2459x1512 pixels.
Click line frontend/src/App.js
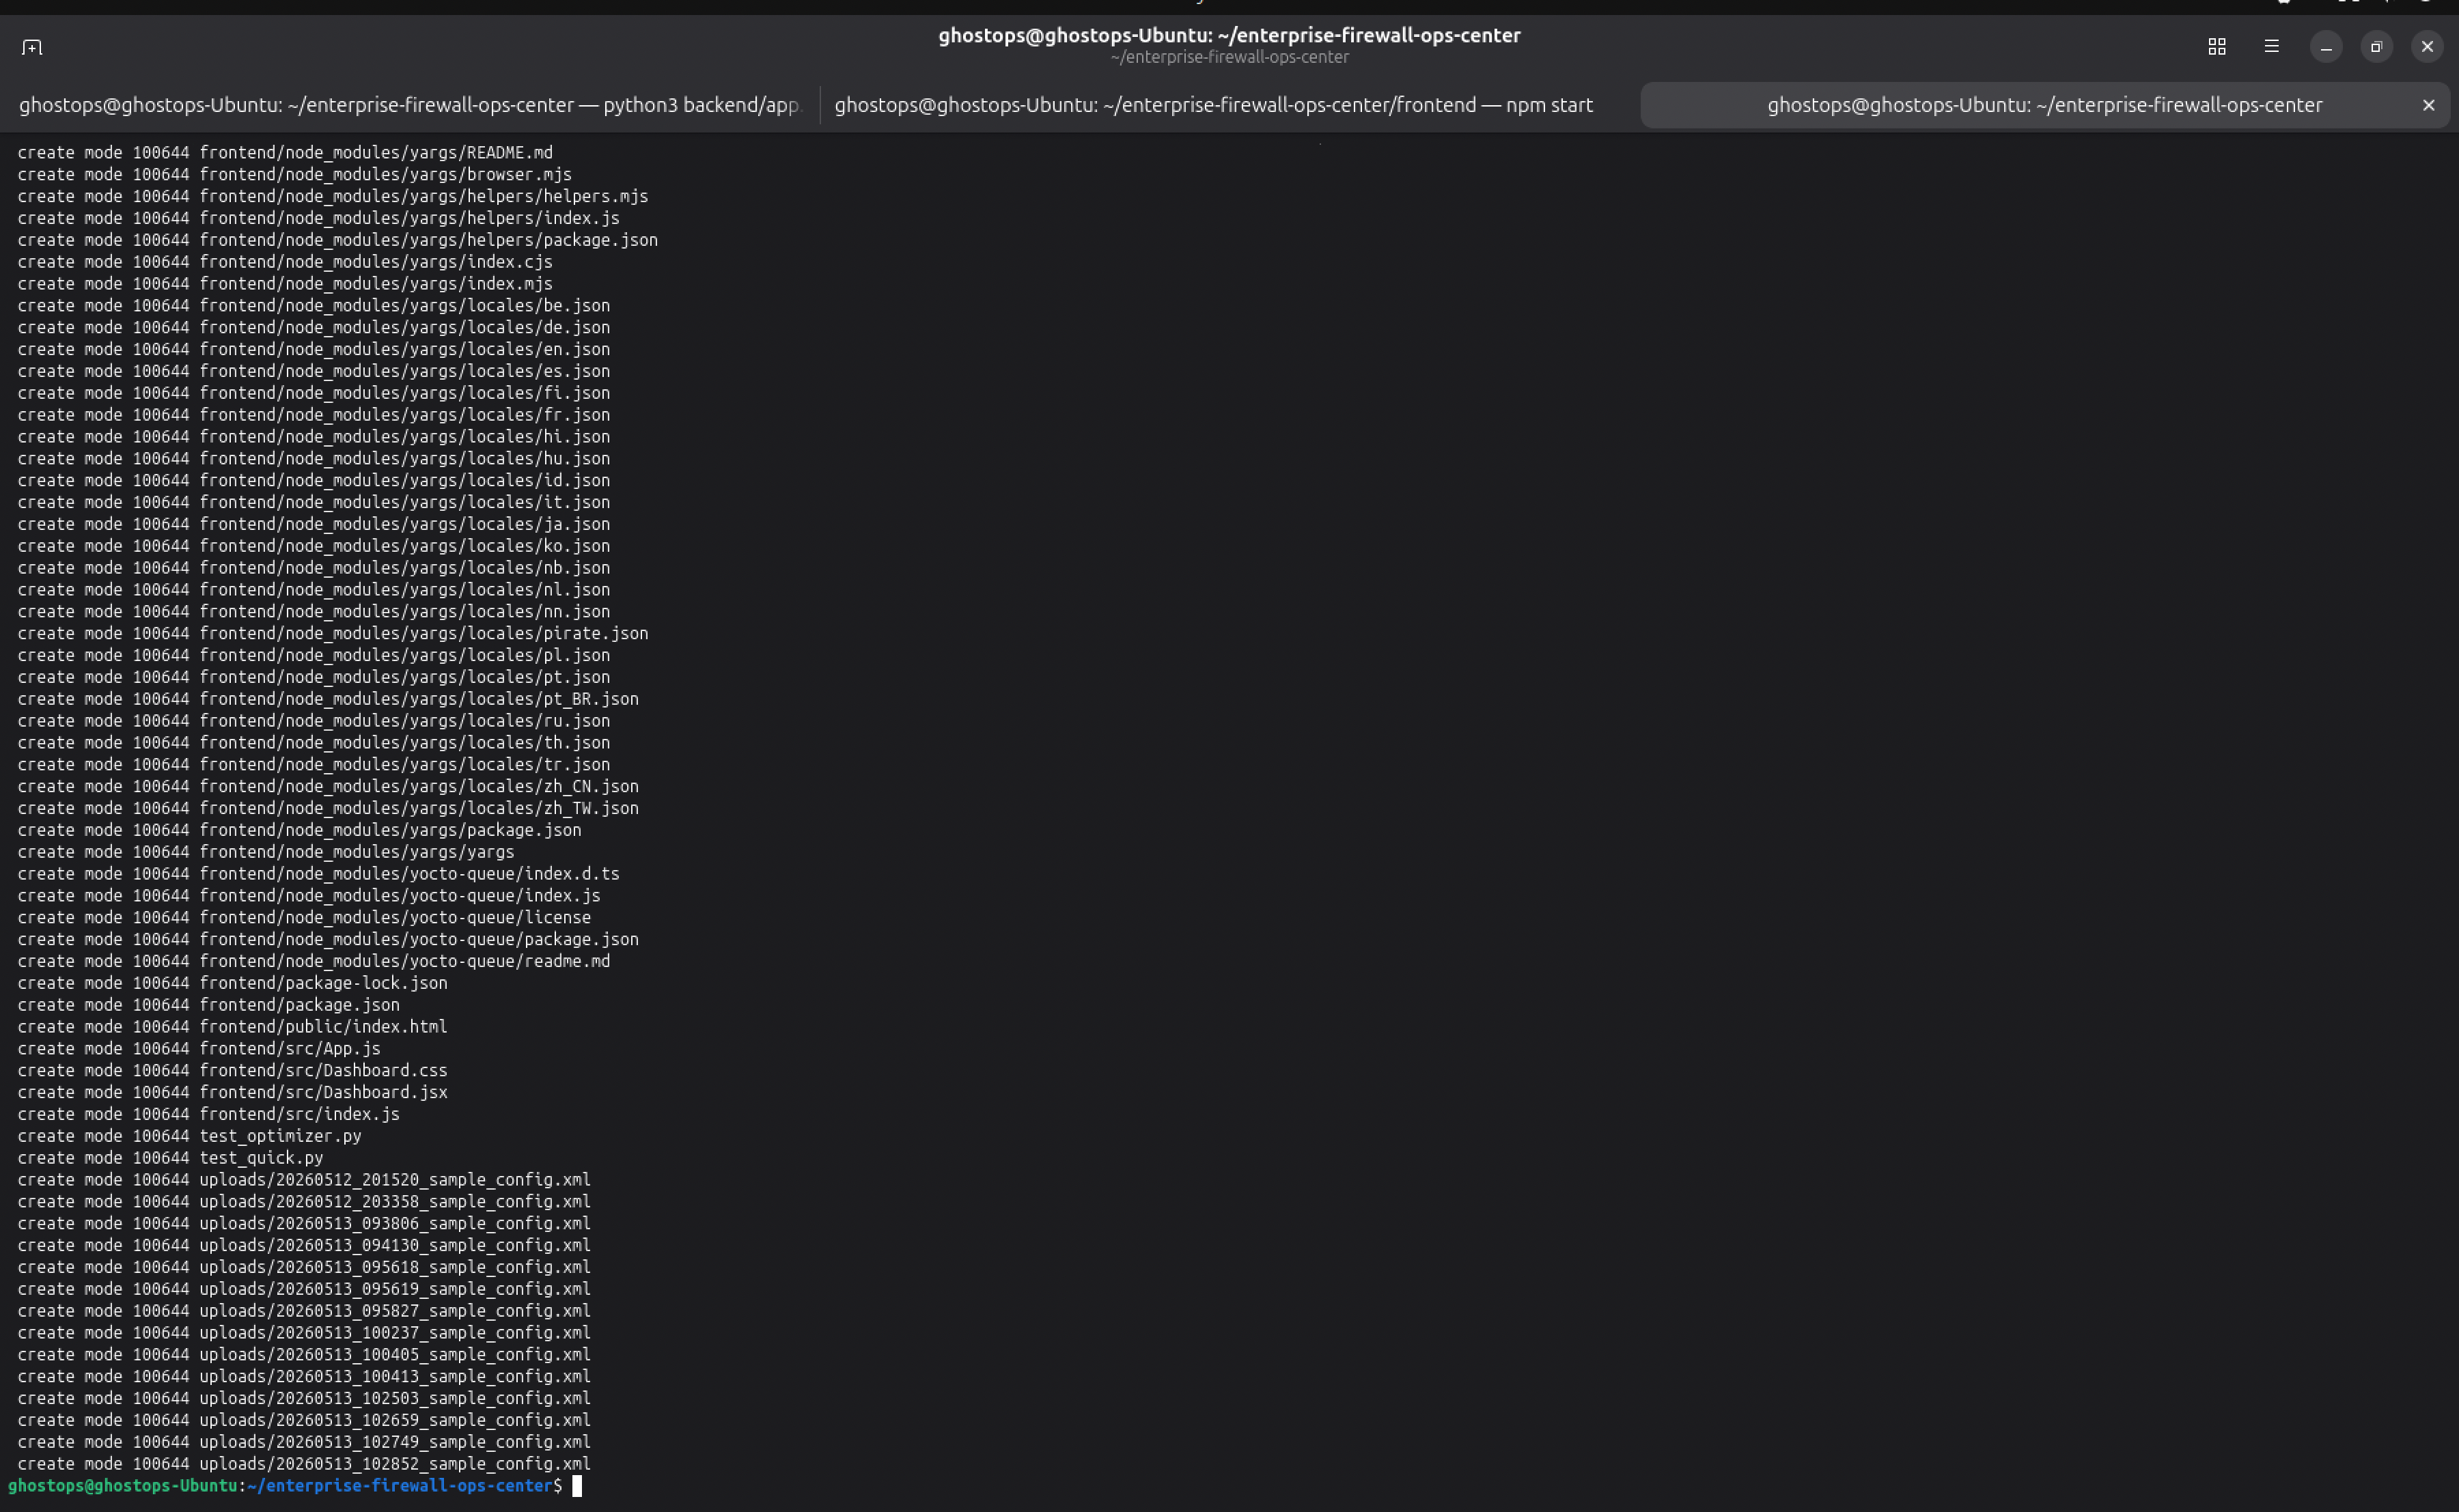pyautogui.click(x=199, y=1049)
